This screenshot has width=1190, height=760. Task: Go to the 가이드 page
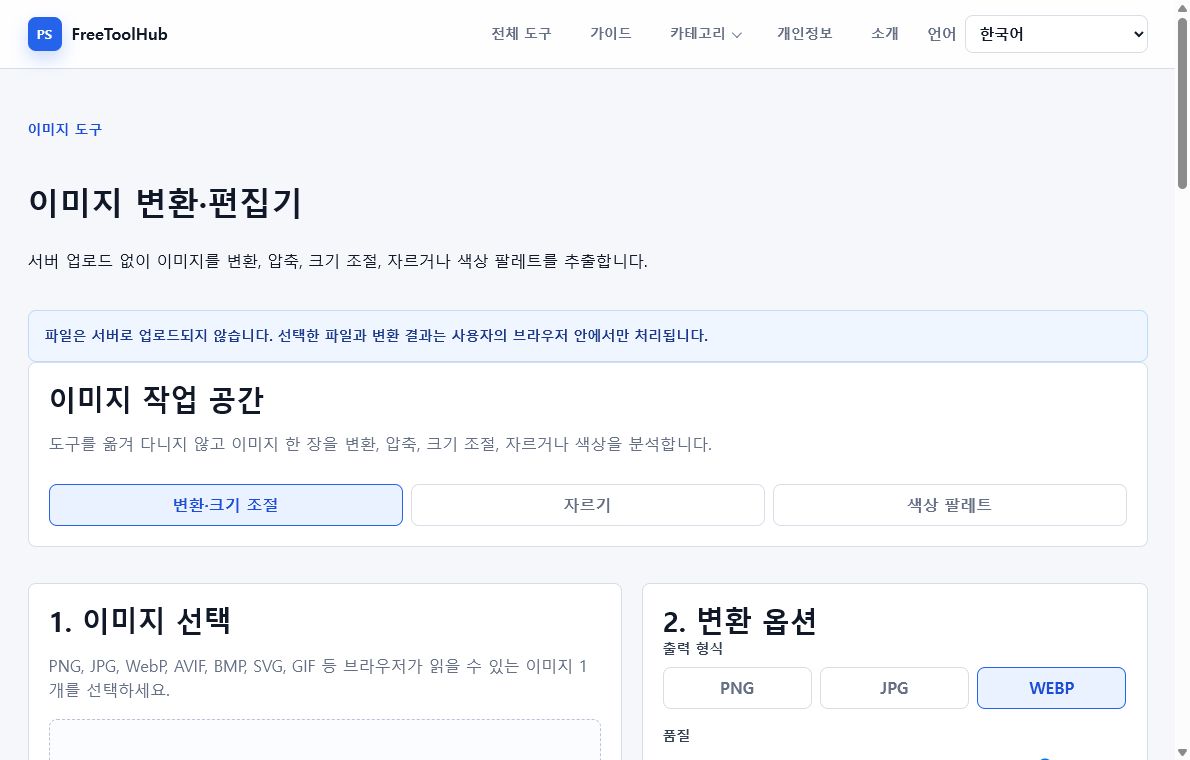click(611, 33)
